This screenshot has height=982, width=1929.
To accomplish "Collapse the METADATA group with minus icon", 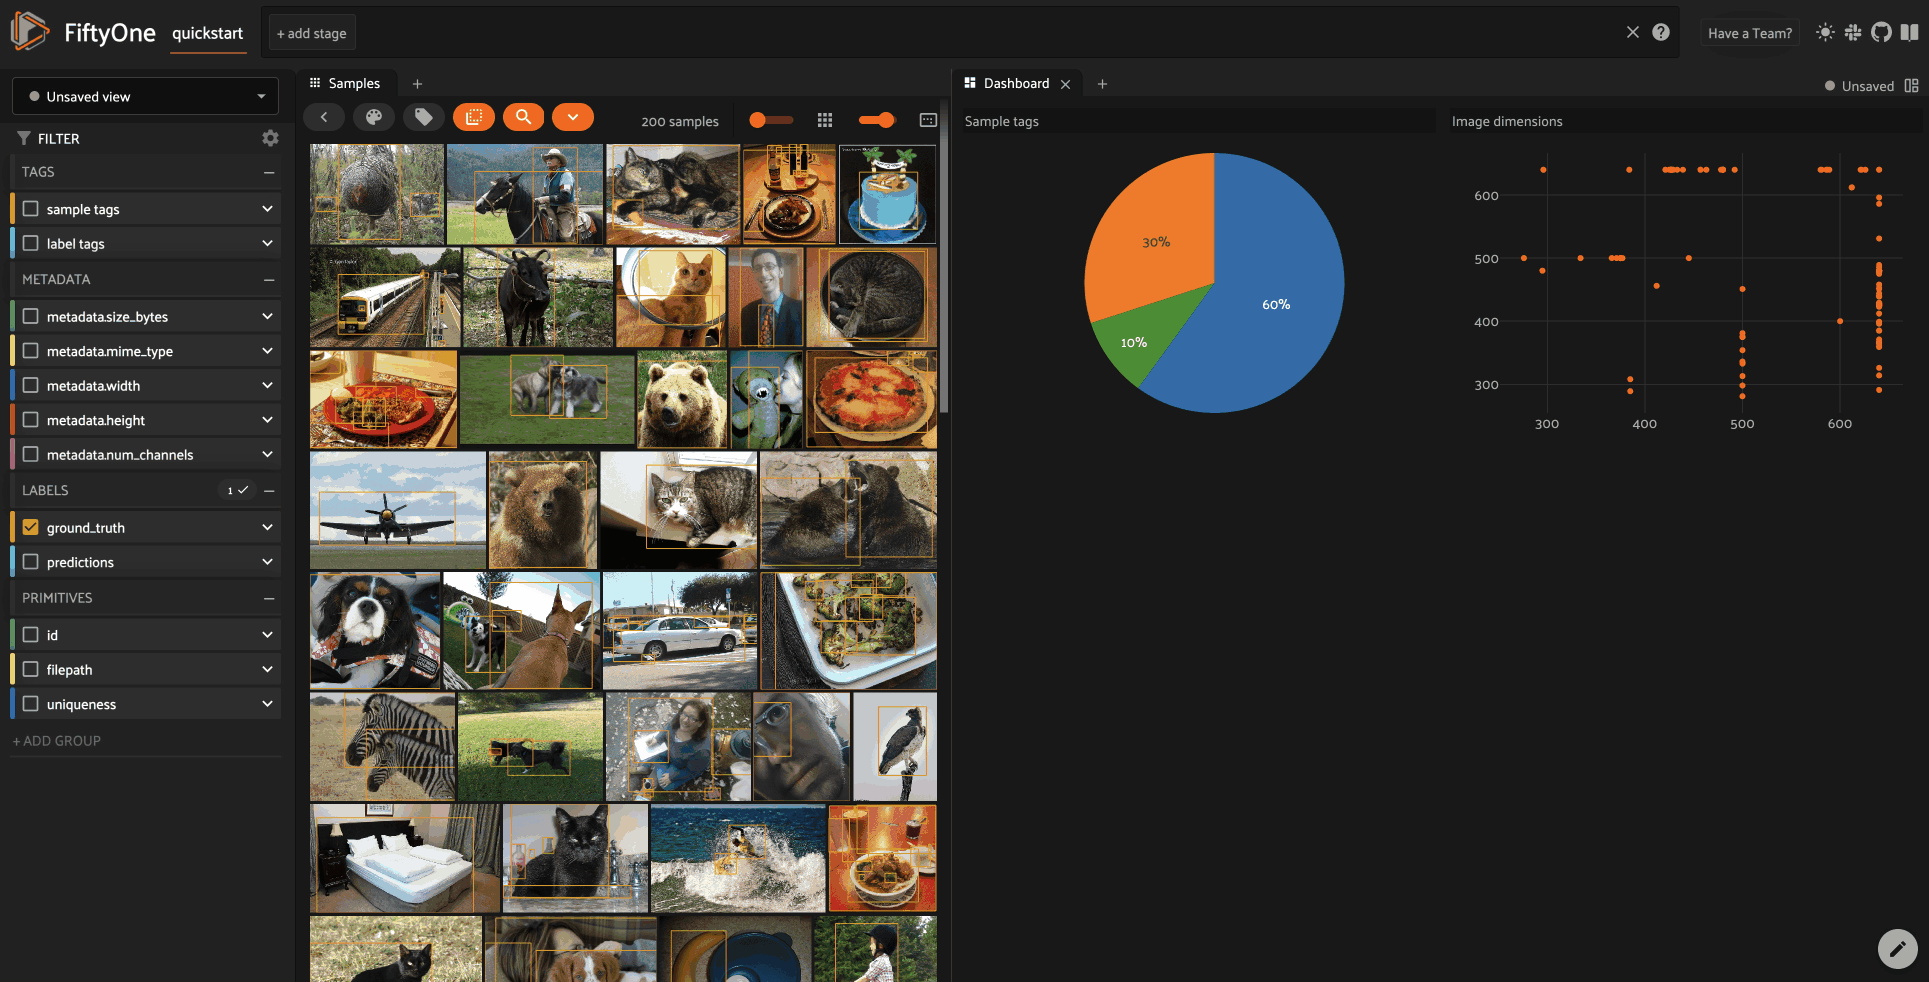I will [269, 280].
